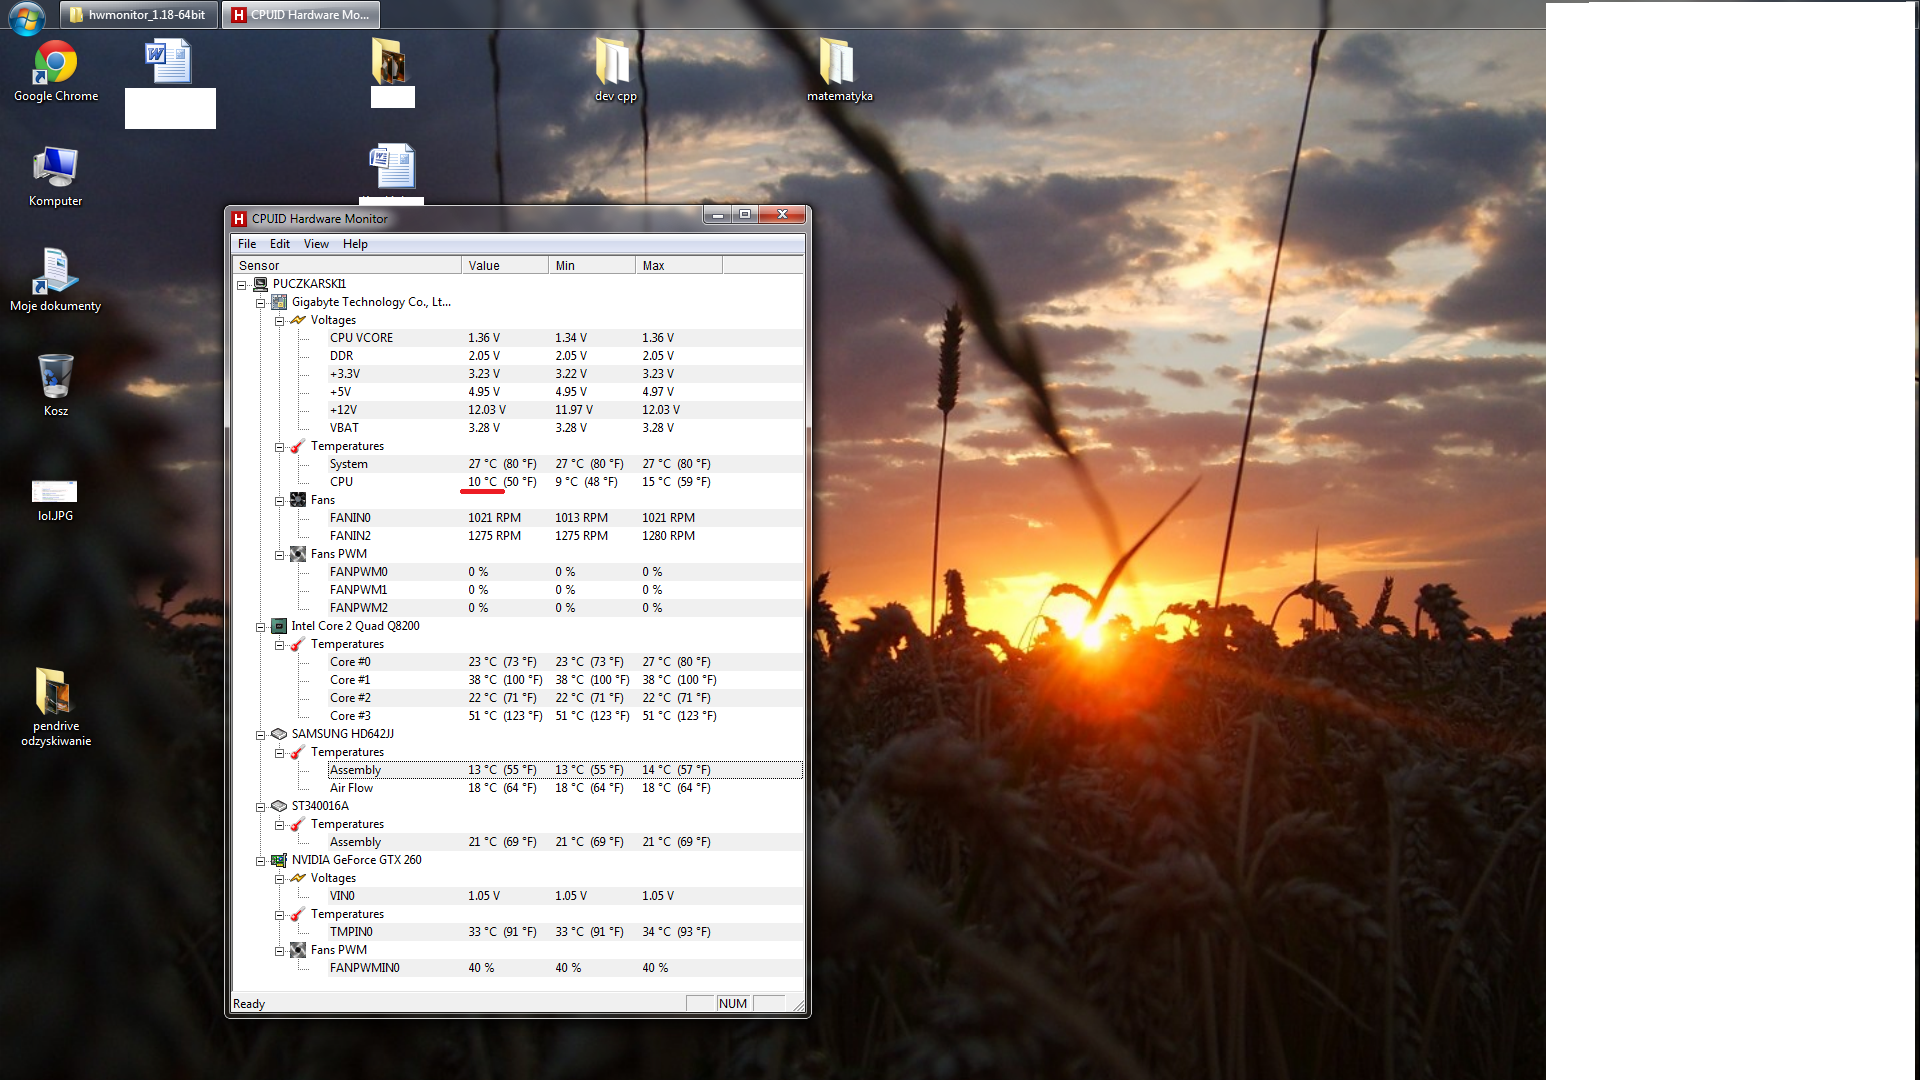Image resolution: width=1920 pixels, height=1080 pixels.
Task: Collapse the SAMSUNG HD642JJ node
Action: (x=261, y=735)
